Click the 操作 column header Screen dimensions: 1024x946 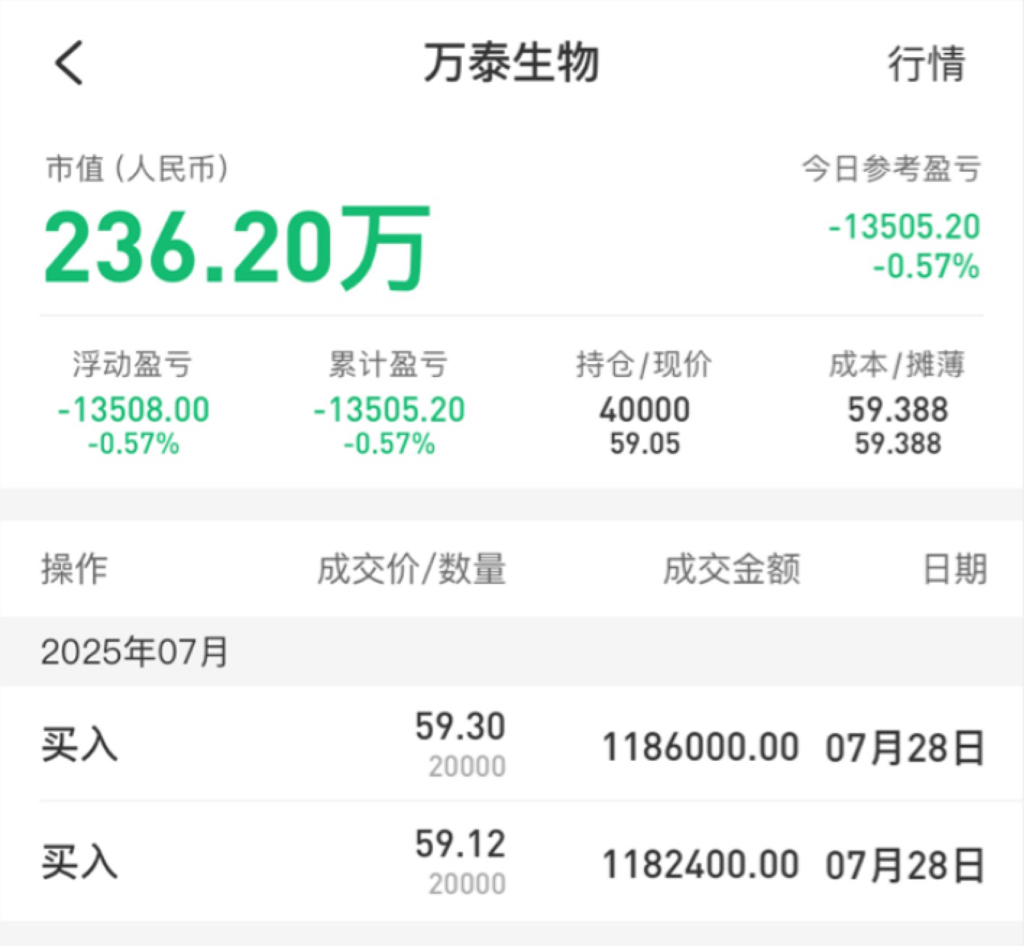pyautogui.click(x=74, y=568)
